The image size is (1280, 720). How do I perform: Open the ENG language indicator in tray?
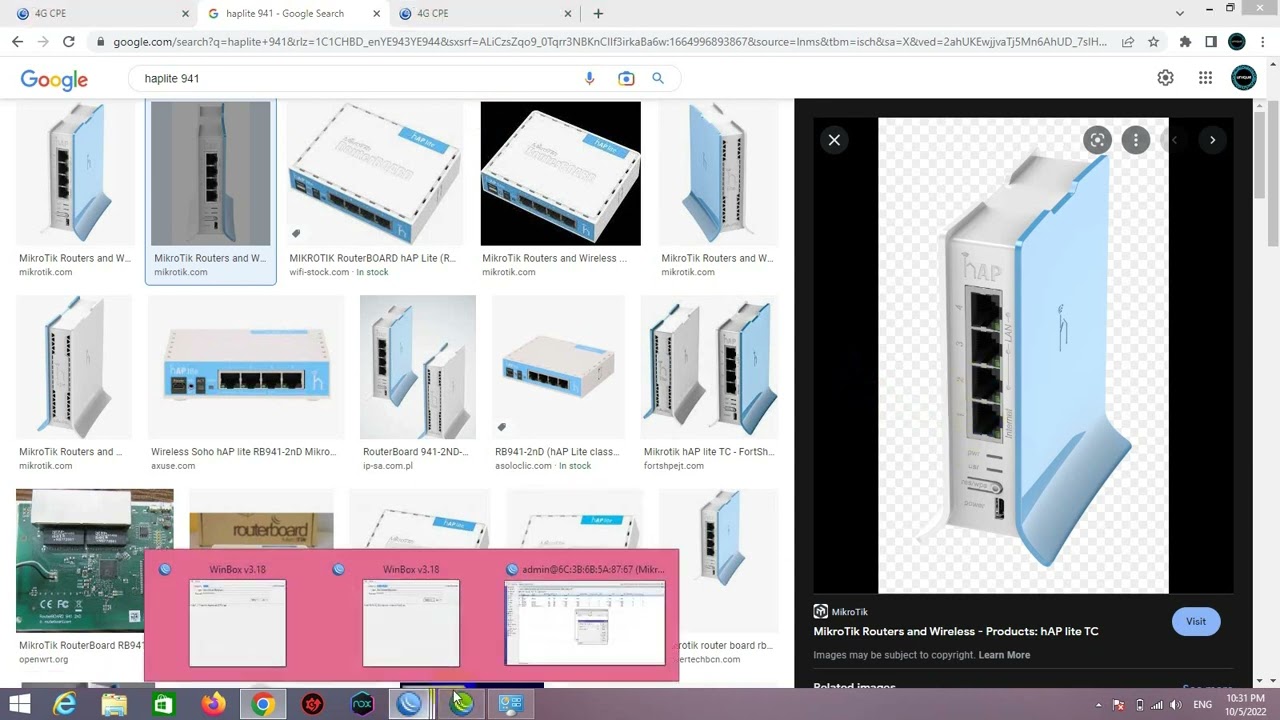point(1202,705)
